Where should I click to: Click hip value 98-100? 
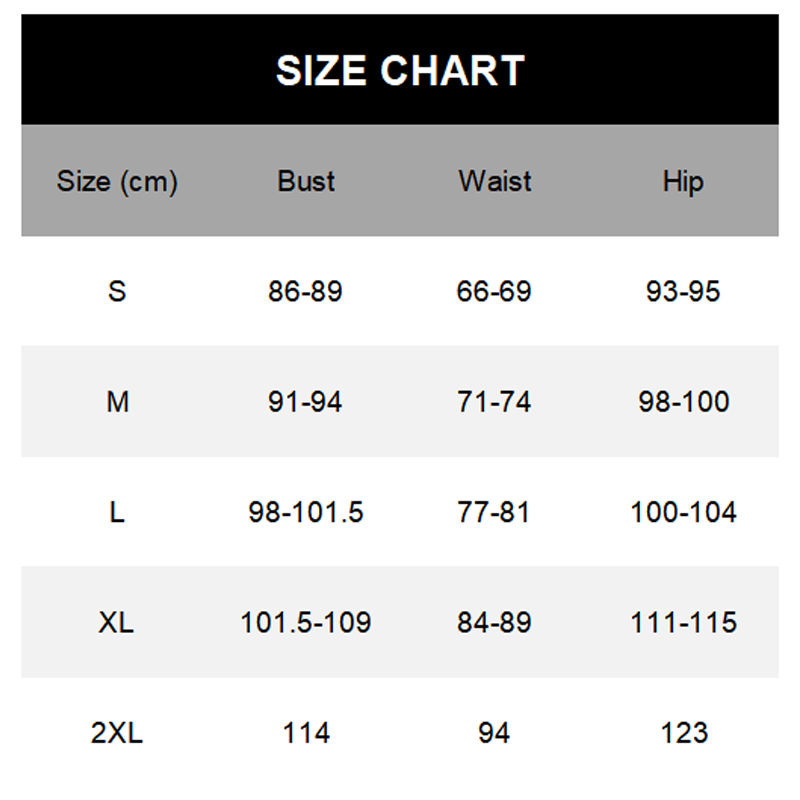point(683,402)
